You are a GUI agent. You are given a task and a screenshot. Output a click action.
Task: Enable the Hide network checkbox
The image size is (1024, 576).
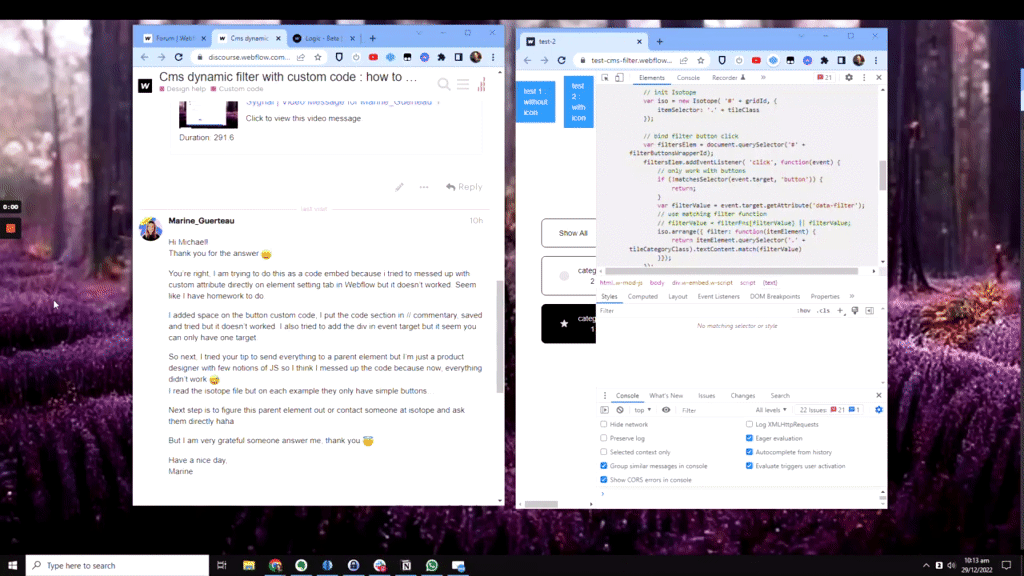tap(602, 424)
